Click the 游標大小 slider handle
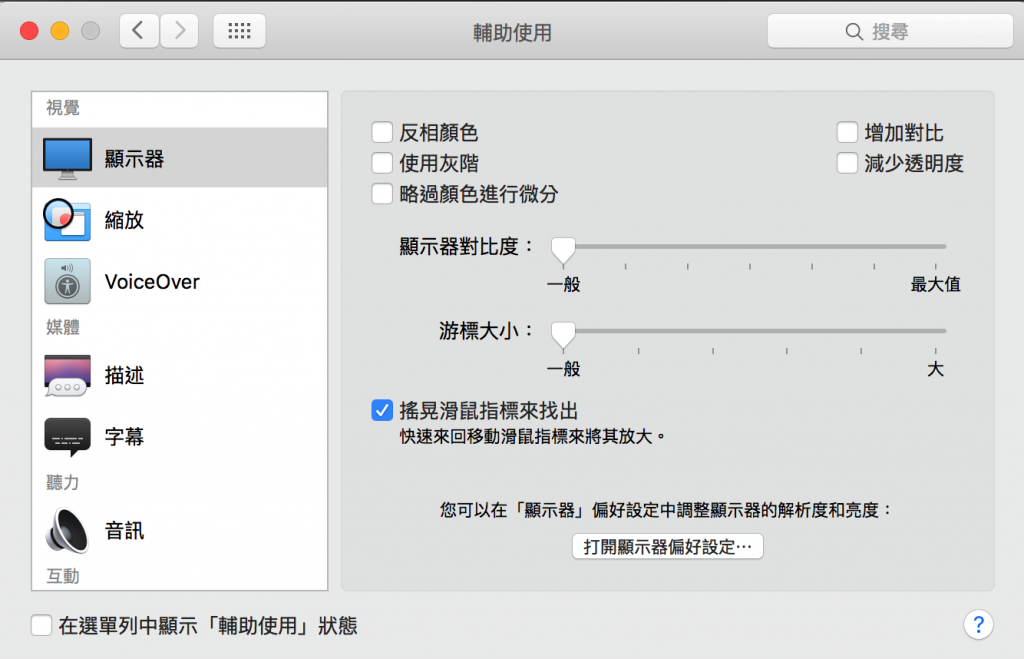The image size is (1024, 659). 564,333
